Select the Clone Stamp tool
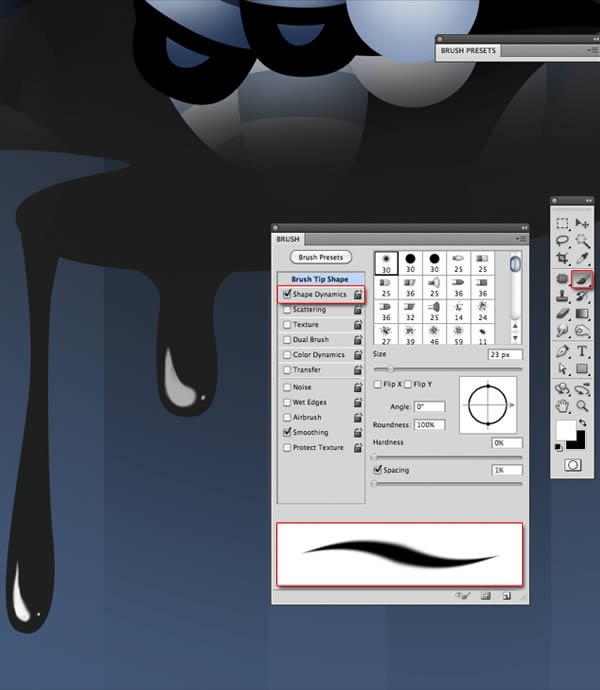Screen dimensions: 600x690 pos(562,296)
